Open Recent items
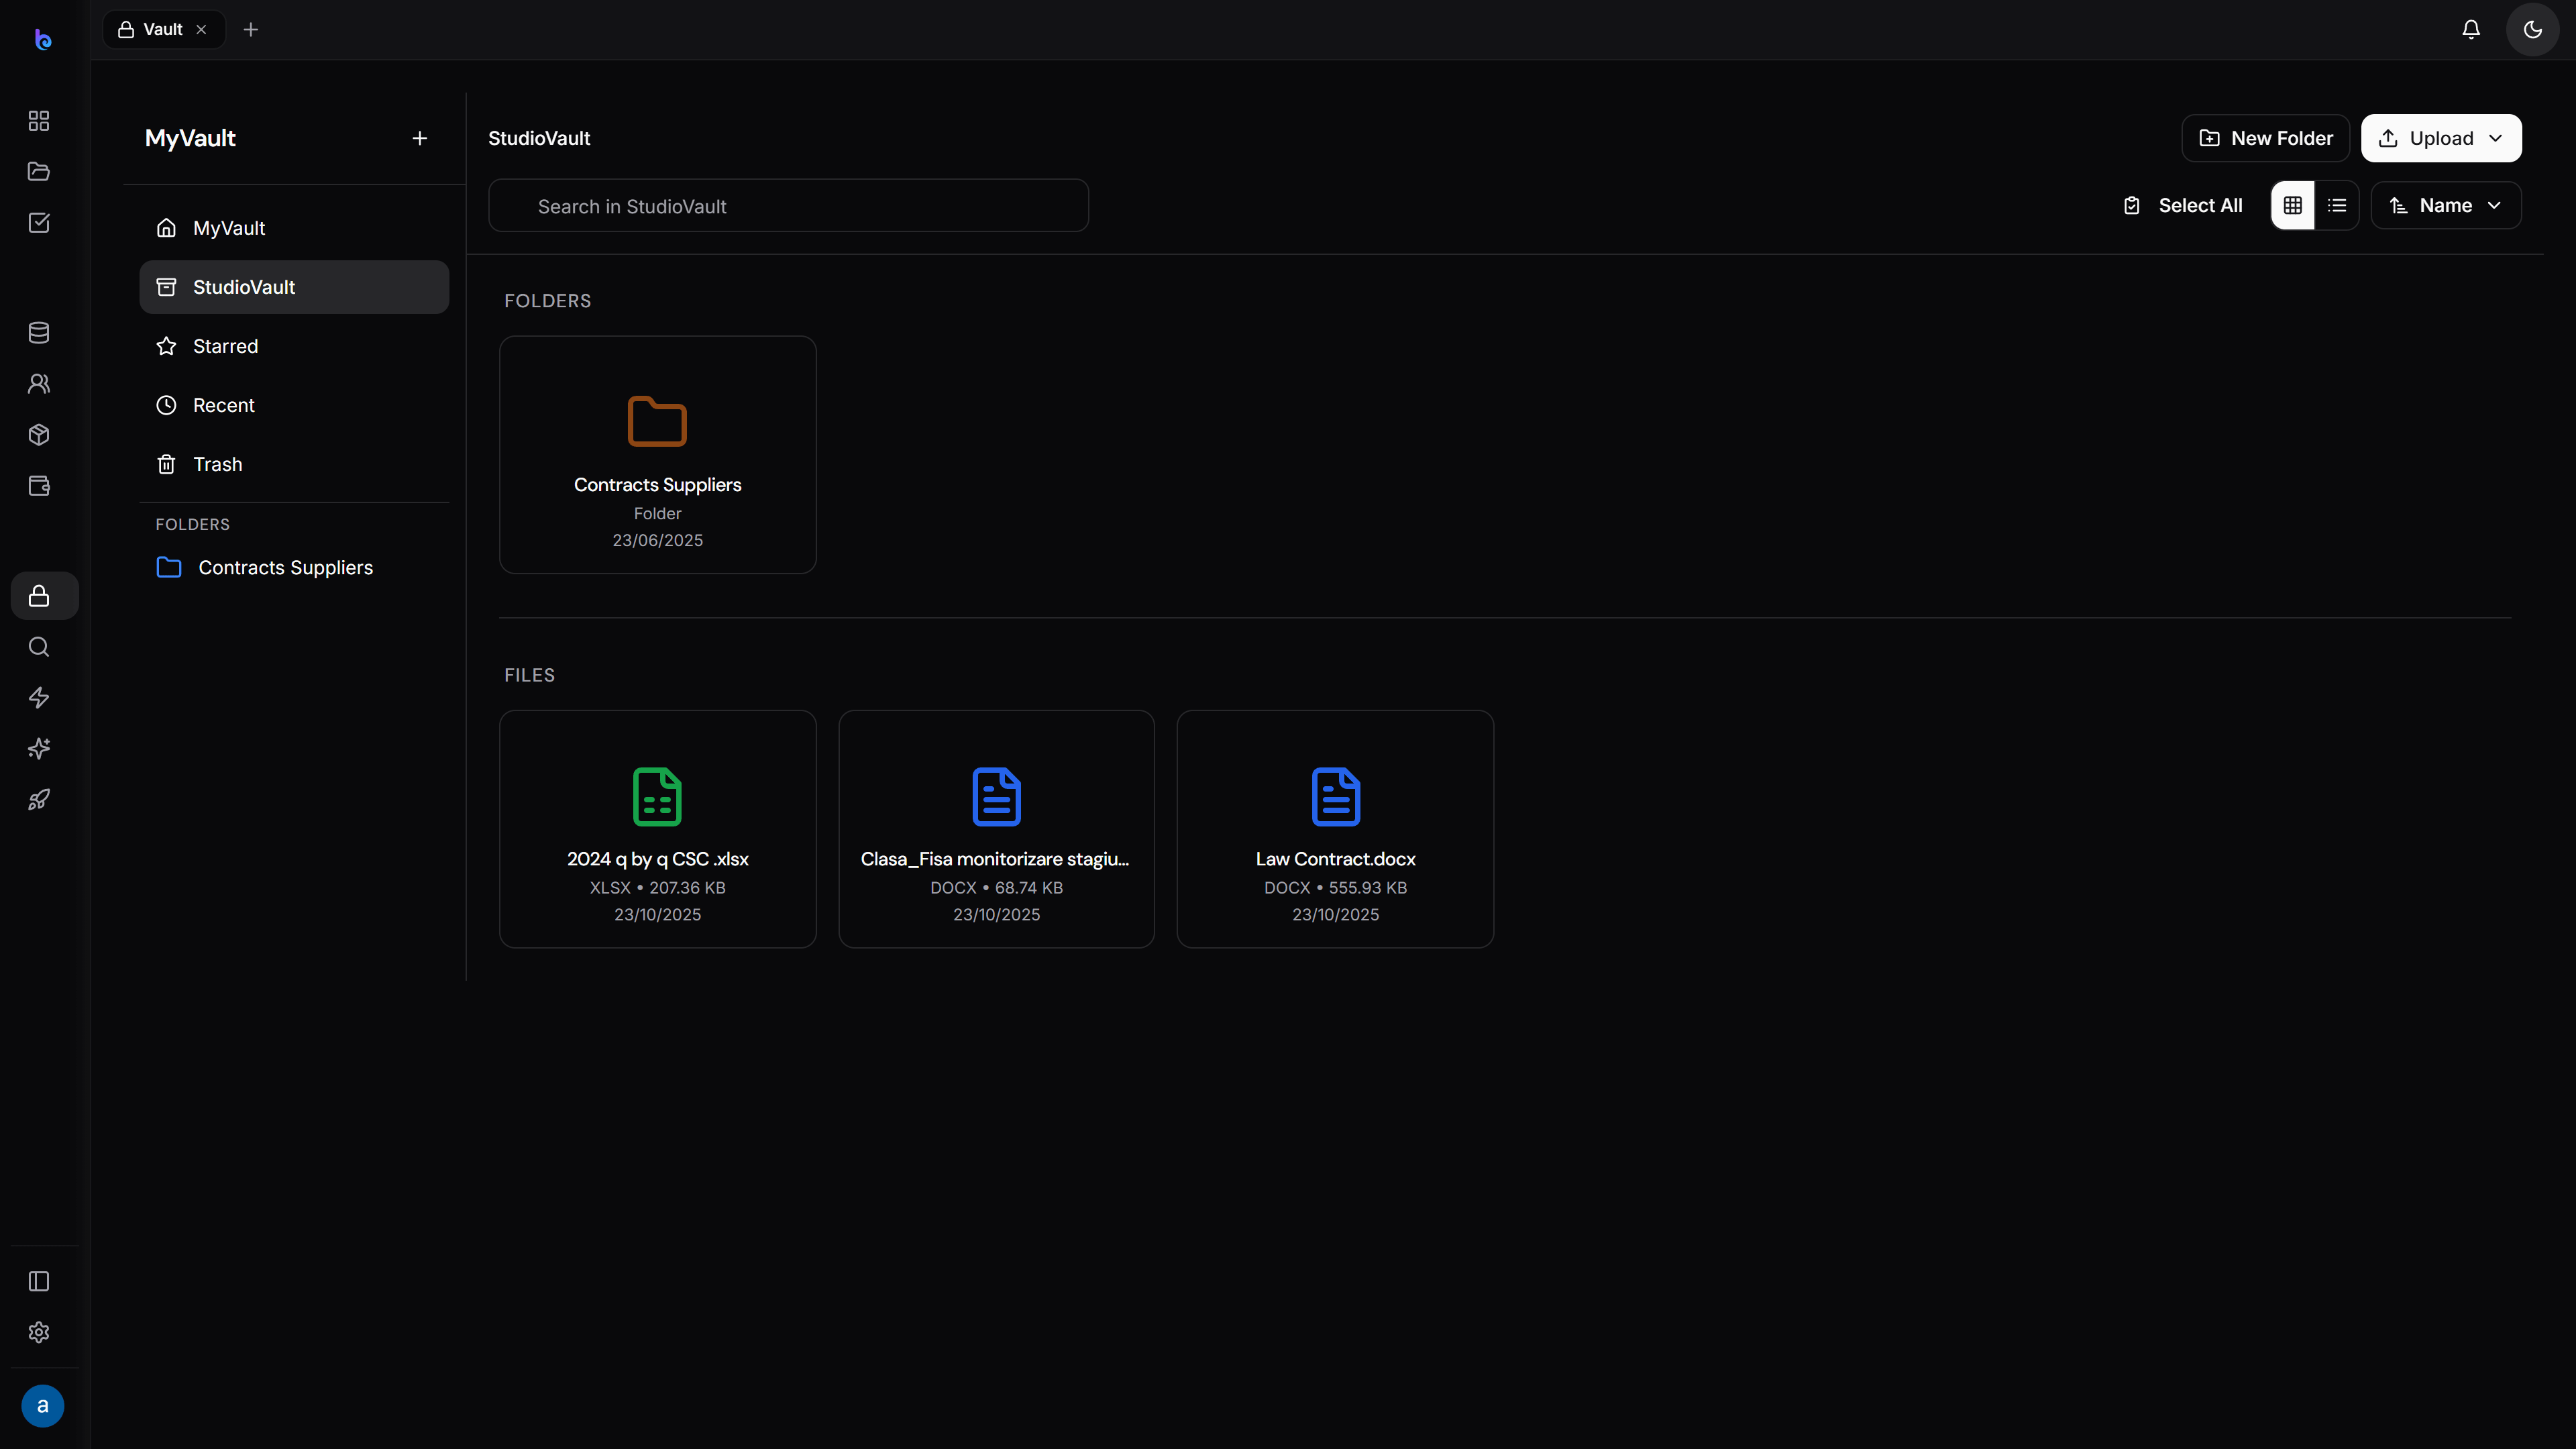2576x1449 pixels. (x=294, y=405)
